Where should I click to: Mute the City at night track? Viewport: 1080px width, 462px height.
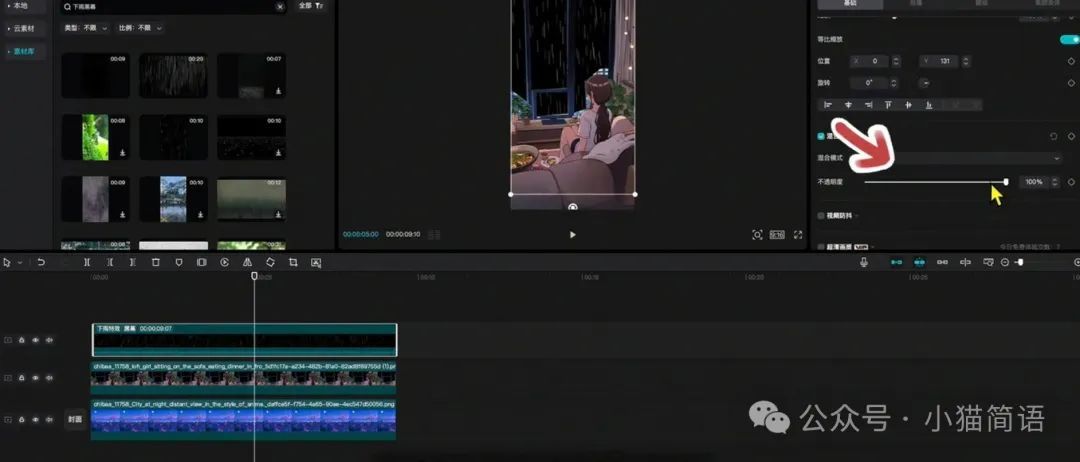(x=49, y=419)
